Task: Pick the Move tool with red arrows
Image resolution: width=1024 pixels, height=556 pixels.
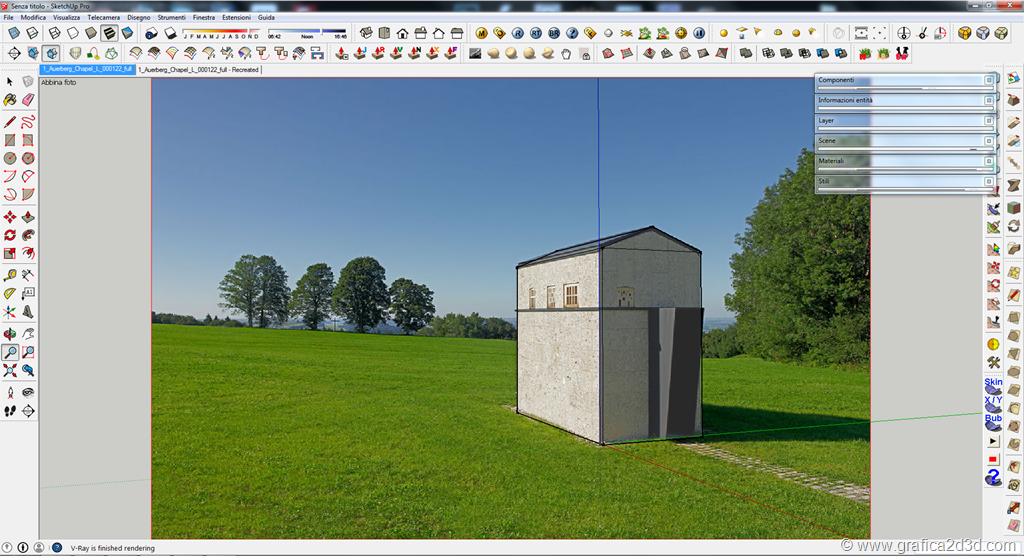Action: [10, 216]
